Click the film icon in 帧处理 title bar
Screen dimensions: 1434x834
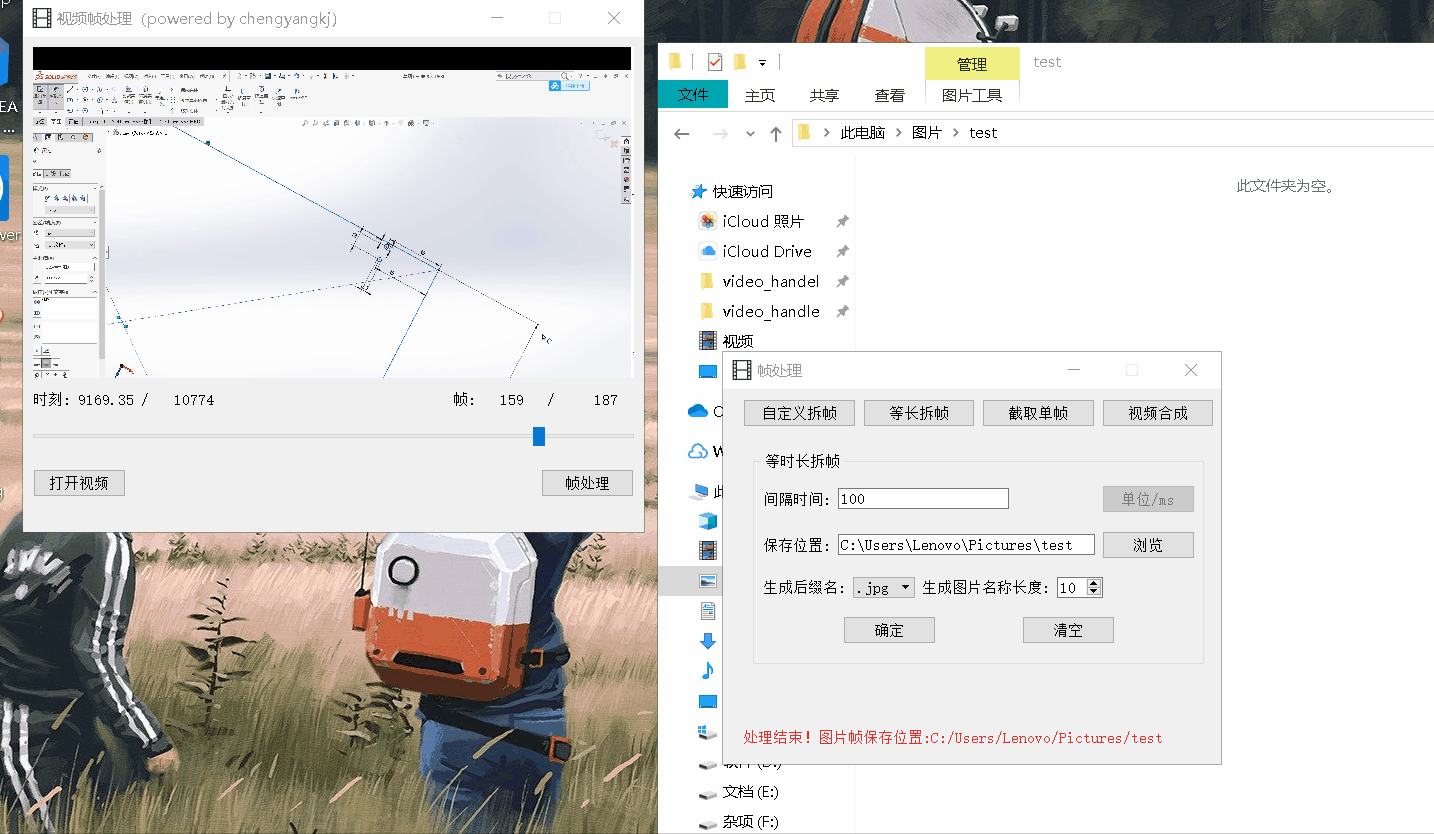(x=741, y=370)
